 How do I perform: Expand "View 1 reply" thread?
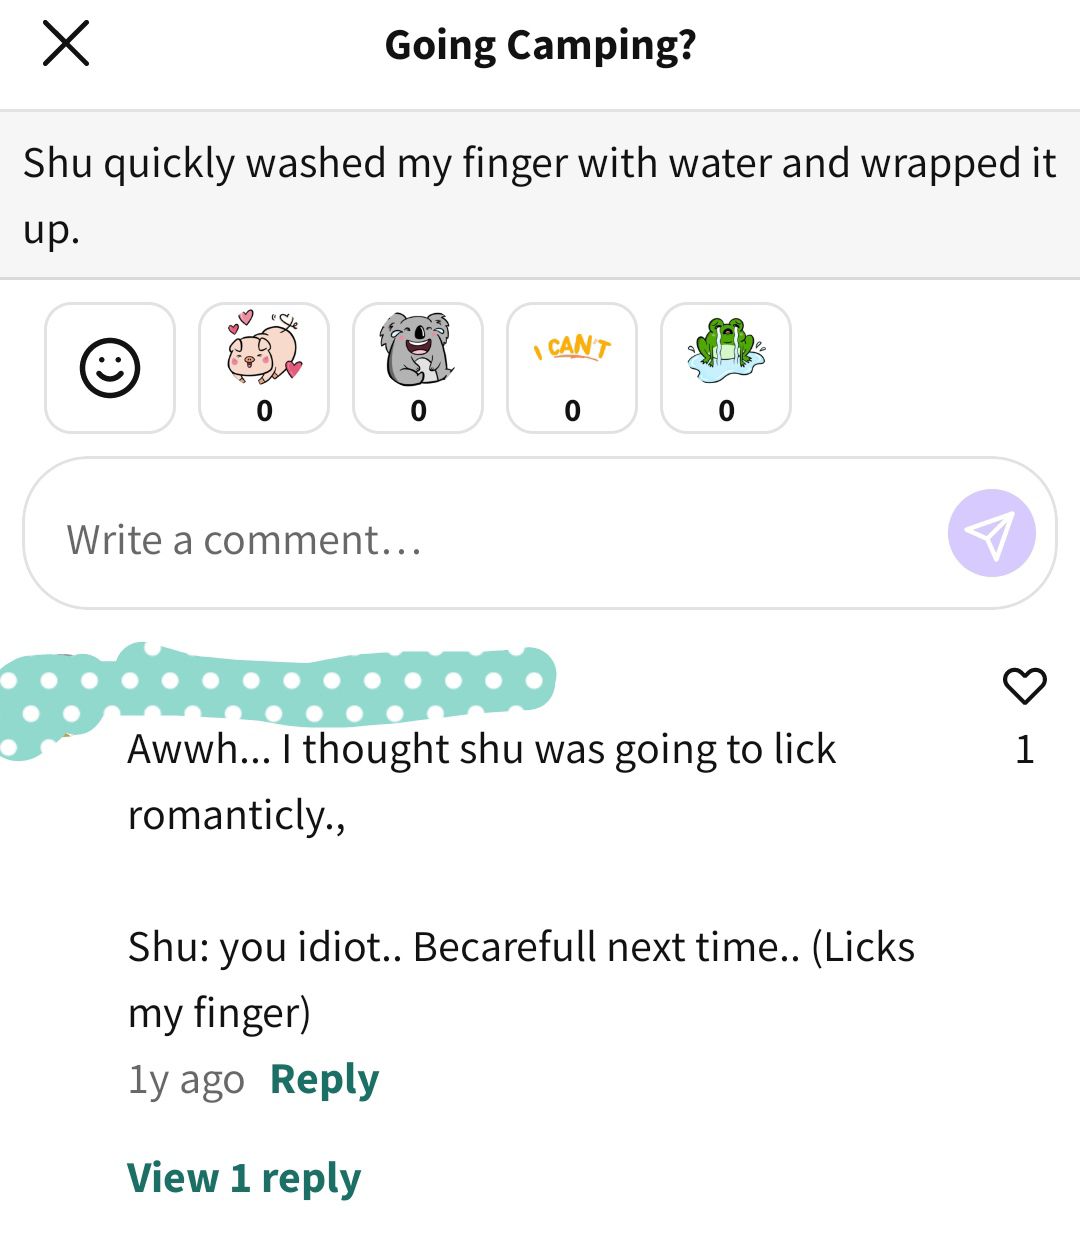(x=243, y=1178)
